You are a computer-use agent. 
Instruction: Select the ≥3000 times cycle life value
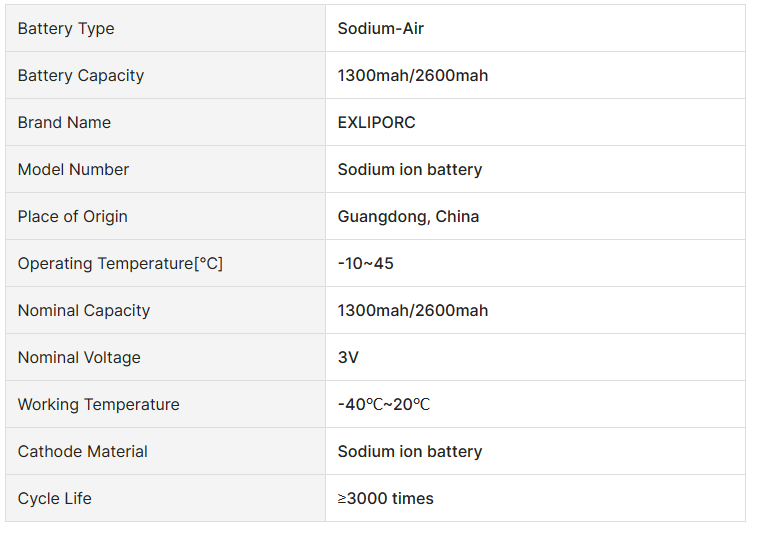tap(385, 499)
